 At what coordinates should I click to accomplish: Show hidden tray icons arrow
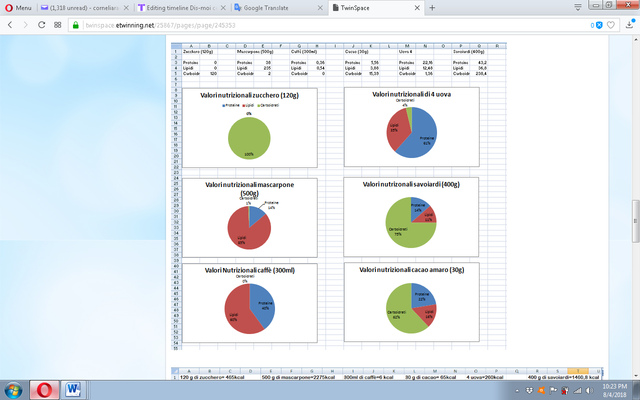pos(517,391)
